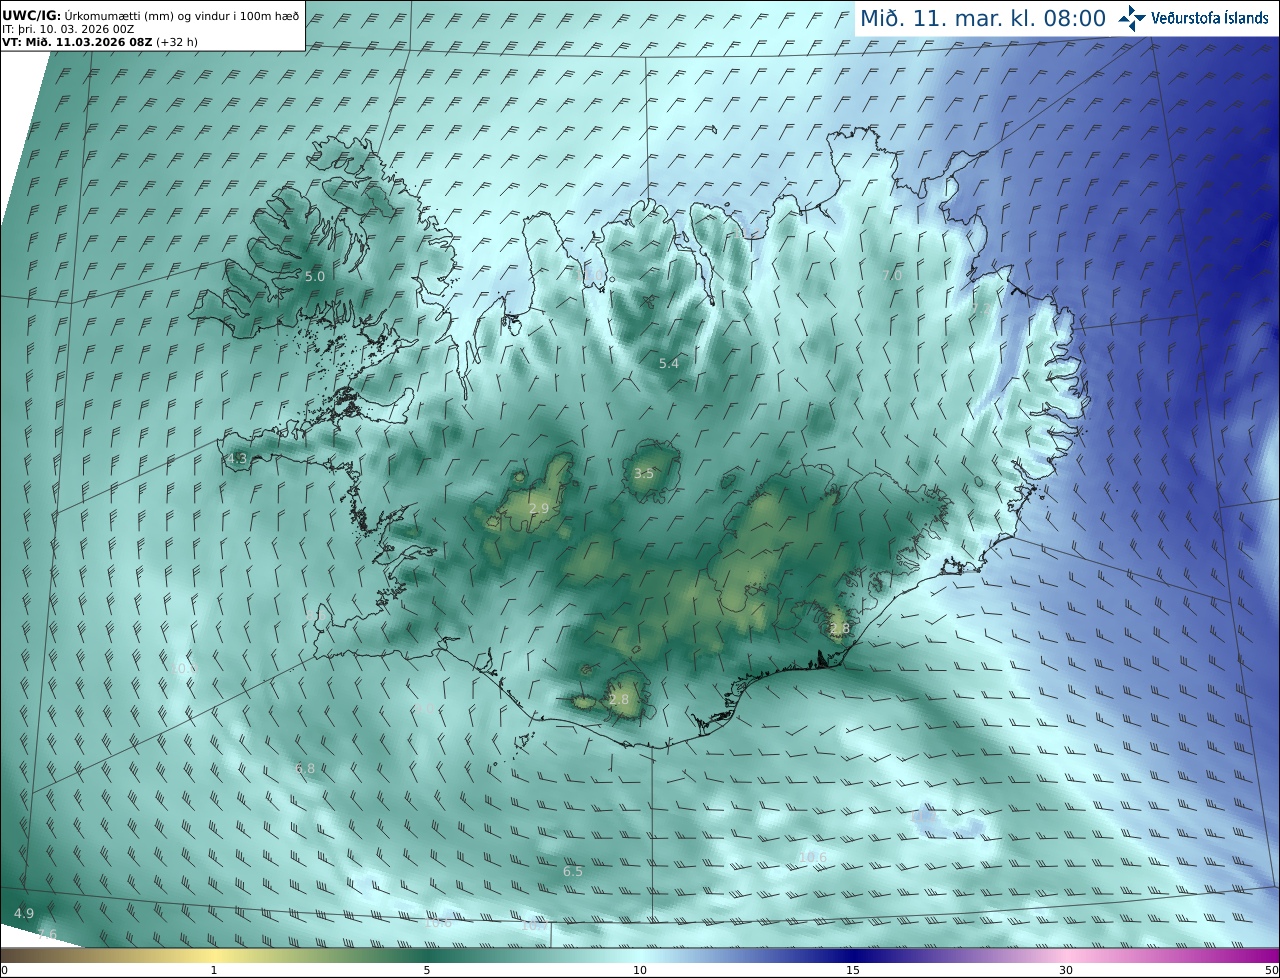The height and width of the screenshot is (978, 1280).
Task: Click the 30 label on the color scale
Action: point(1066,970)
